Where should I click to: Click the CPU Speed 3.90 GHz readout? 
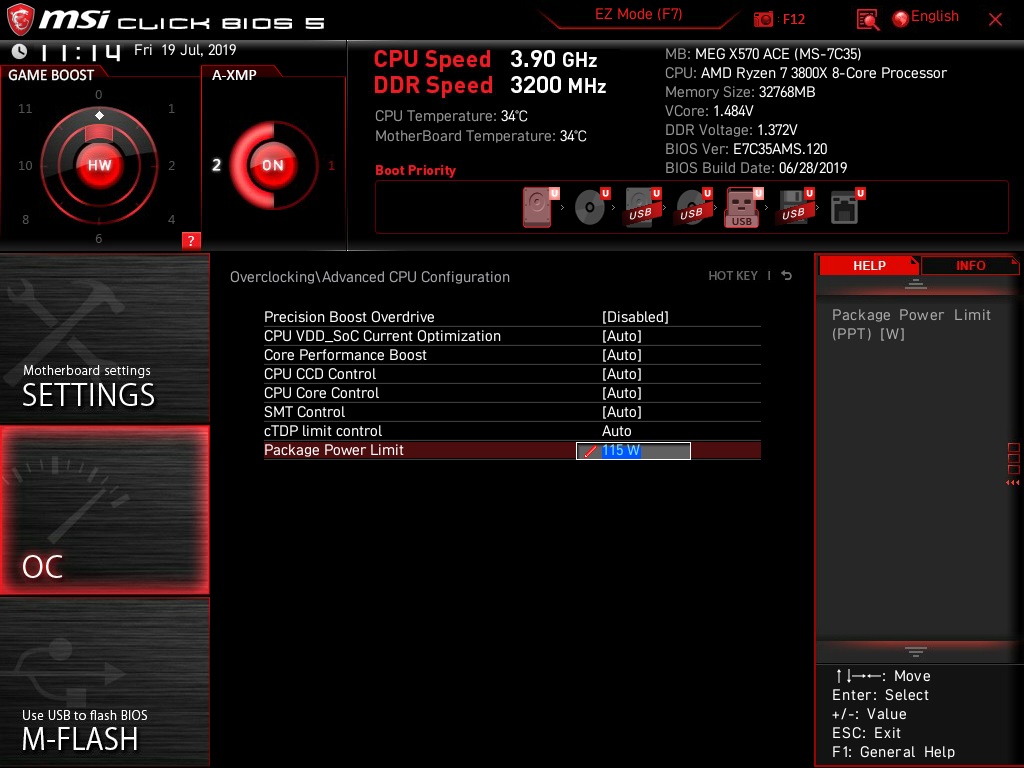485,59
